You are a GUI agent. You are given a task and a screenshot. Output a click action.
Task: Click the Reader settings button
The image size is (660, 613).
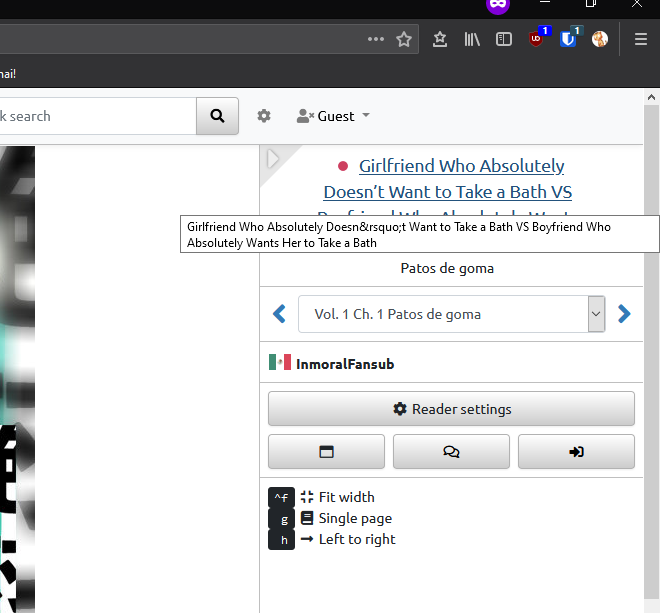451,409
